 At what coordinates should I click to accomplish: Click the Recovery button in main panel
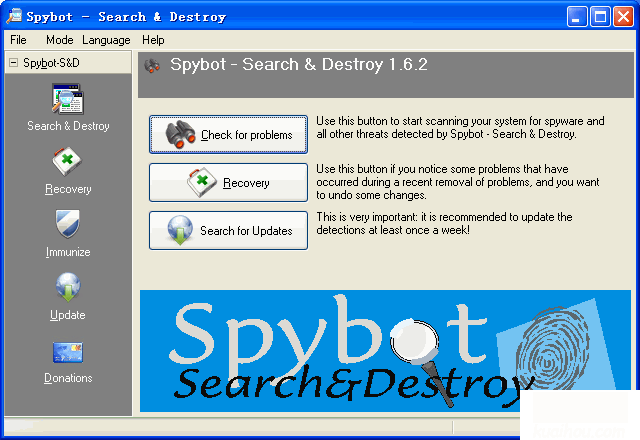click(x=228, y=182)
